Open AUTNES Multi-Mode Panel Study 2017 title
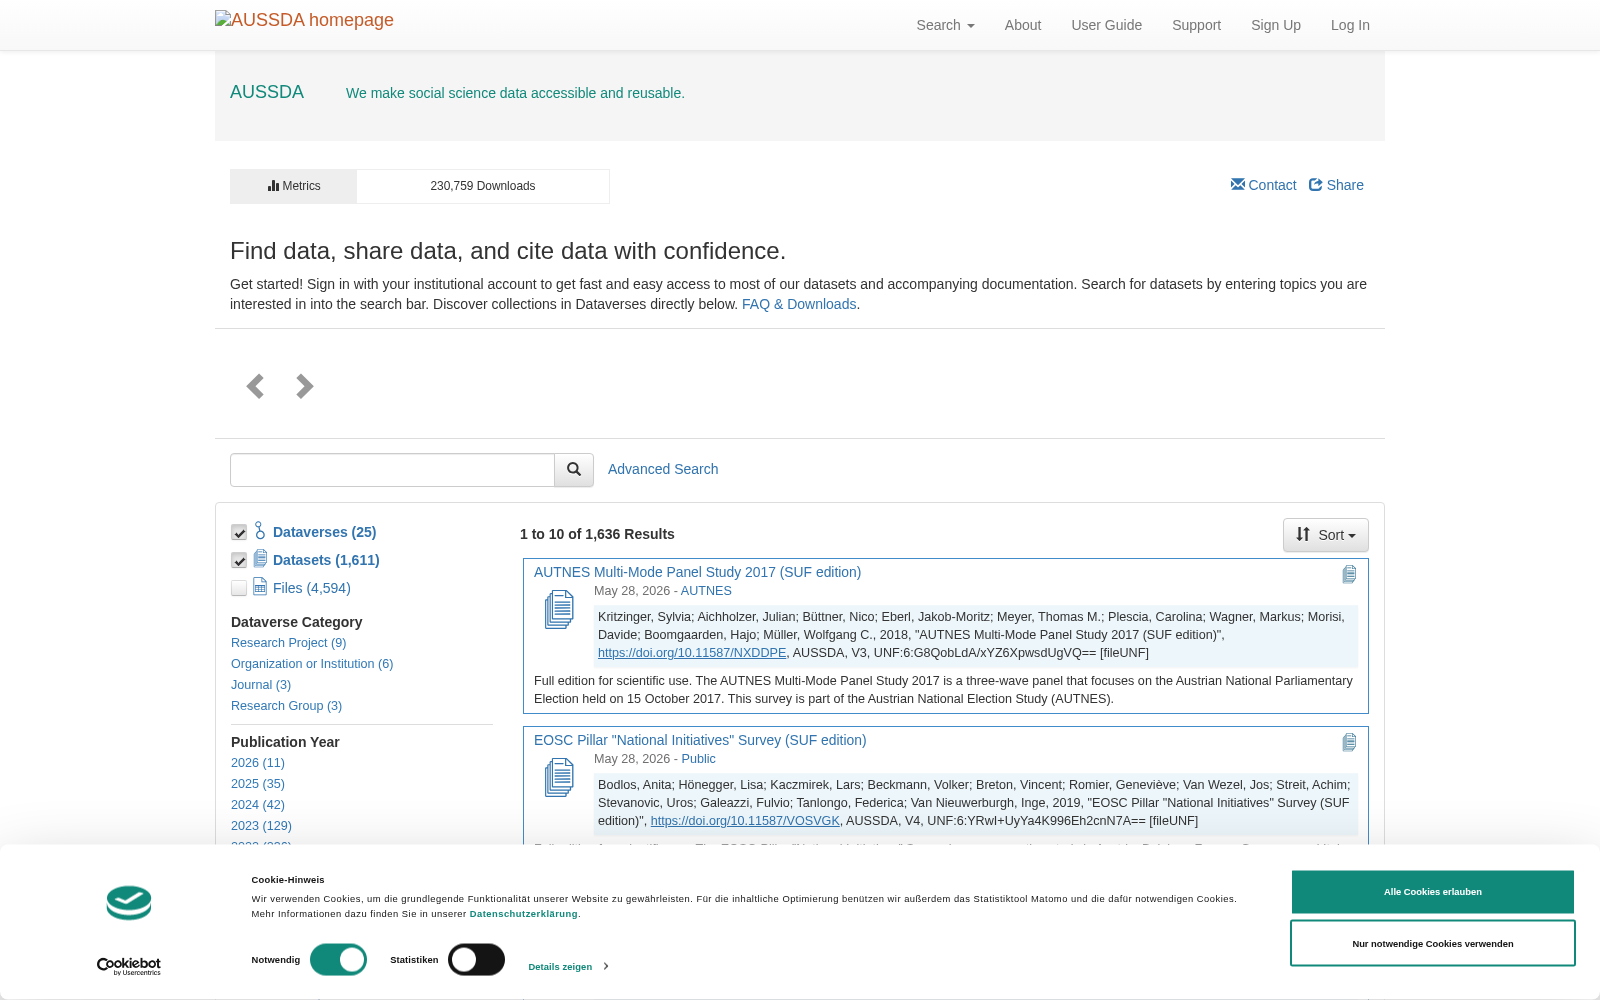 (x=697, y=572)
